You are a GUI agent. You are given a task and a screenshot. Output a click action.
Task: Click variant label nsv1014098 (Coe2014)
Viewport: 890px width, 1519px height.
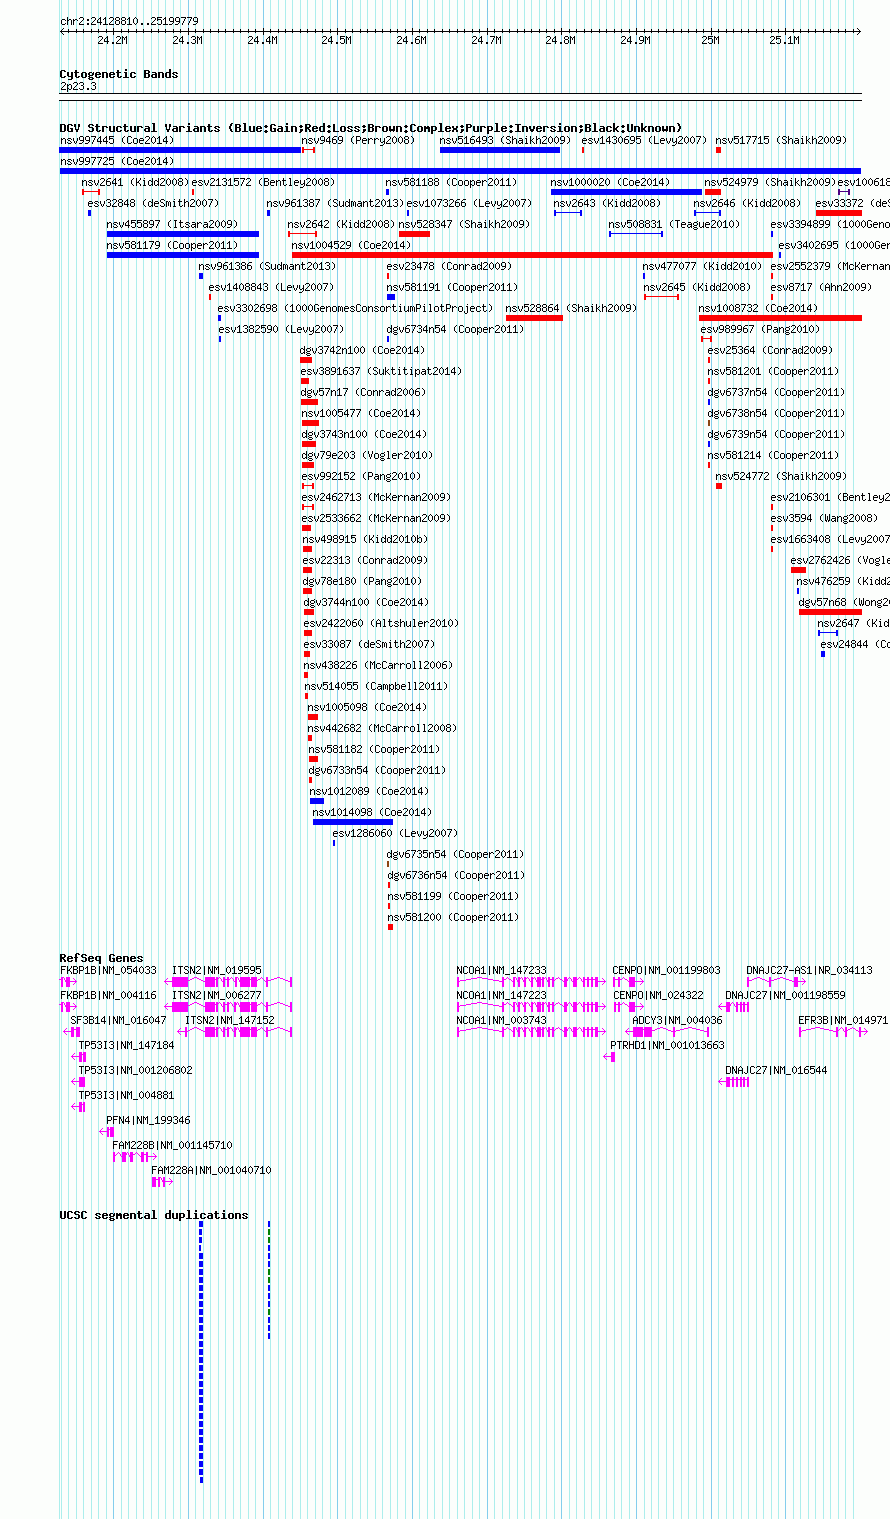pos(372,813)
